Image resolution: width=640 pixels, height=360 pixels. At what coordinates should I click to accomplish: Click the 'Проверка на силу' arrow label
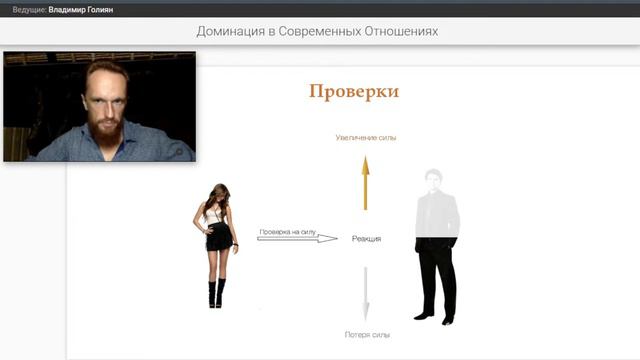tap(287, 232)
